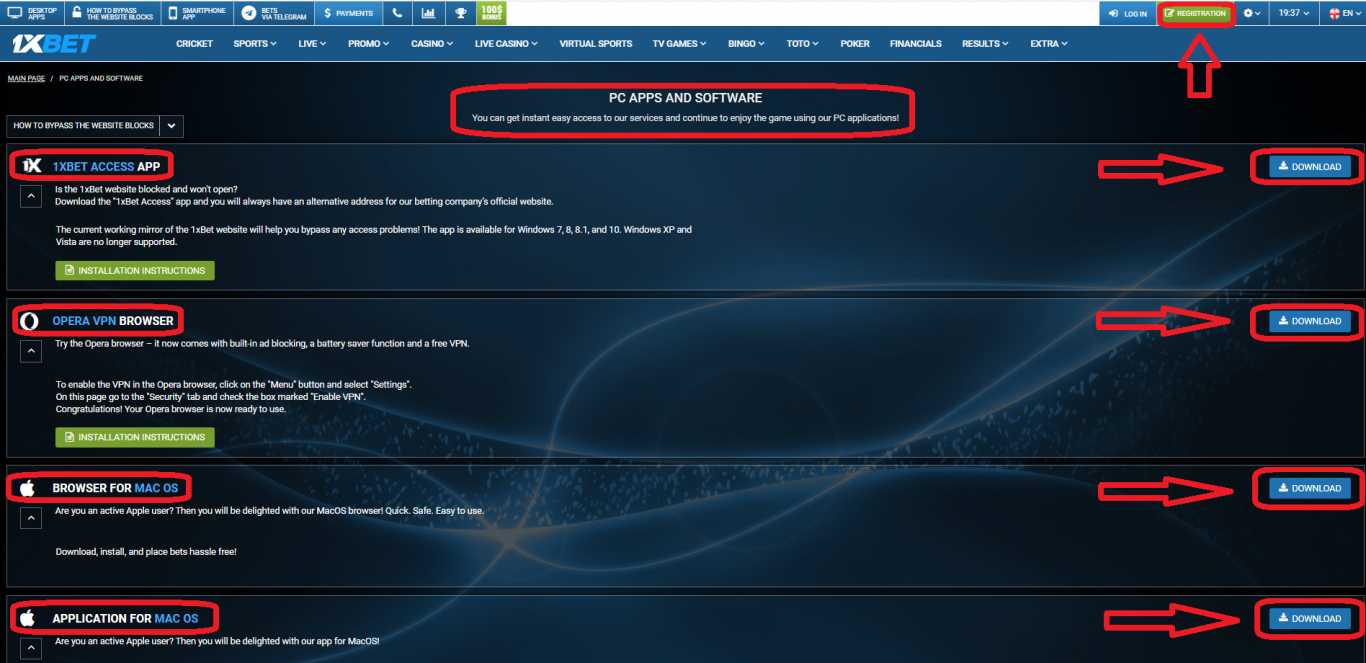1366x663 pixels.
Task: Click the 1XBET logo
Action: pos(53,44)
